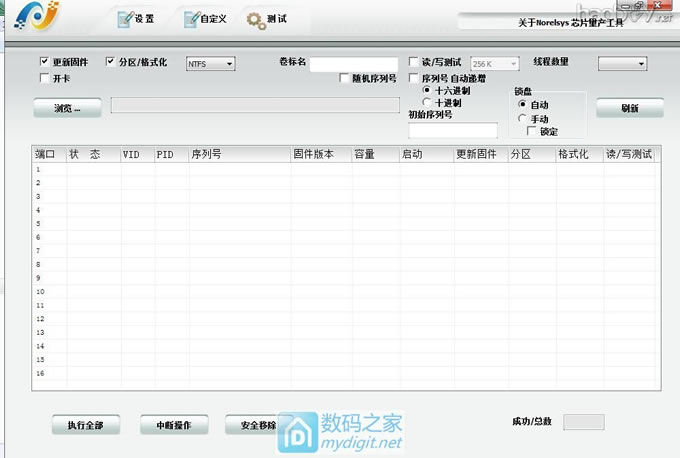Enable the 读/写测试 checkbox
The height and width of the screenshot is (458, 680).
414,62
